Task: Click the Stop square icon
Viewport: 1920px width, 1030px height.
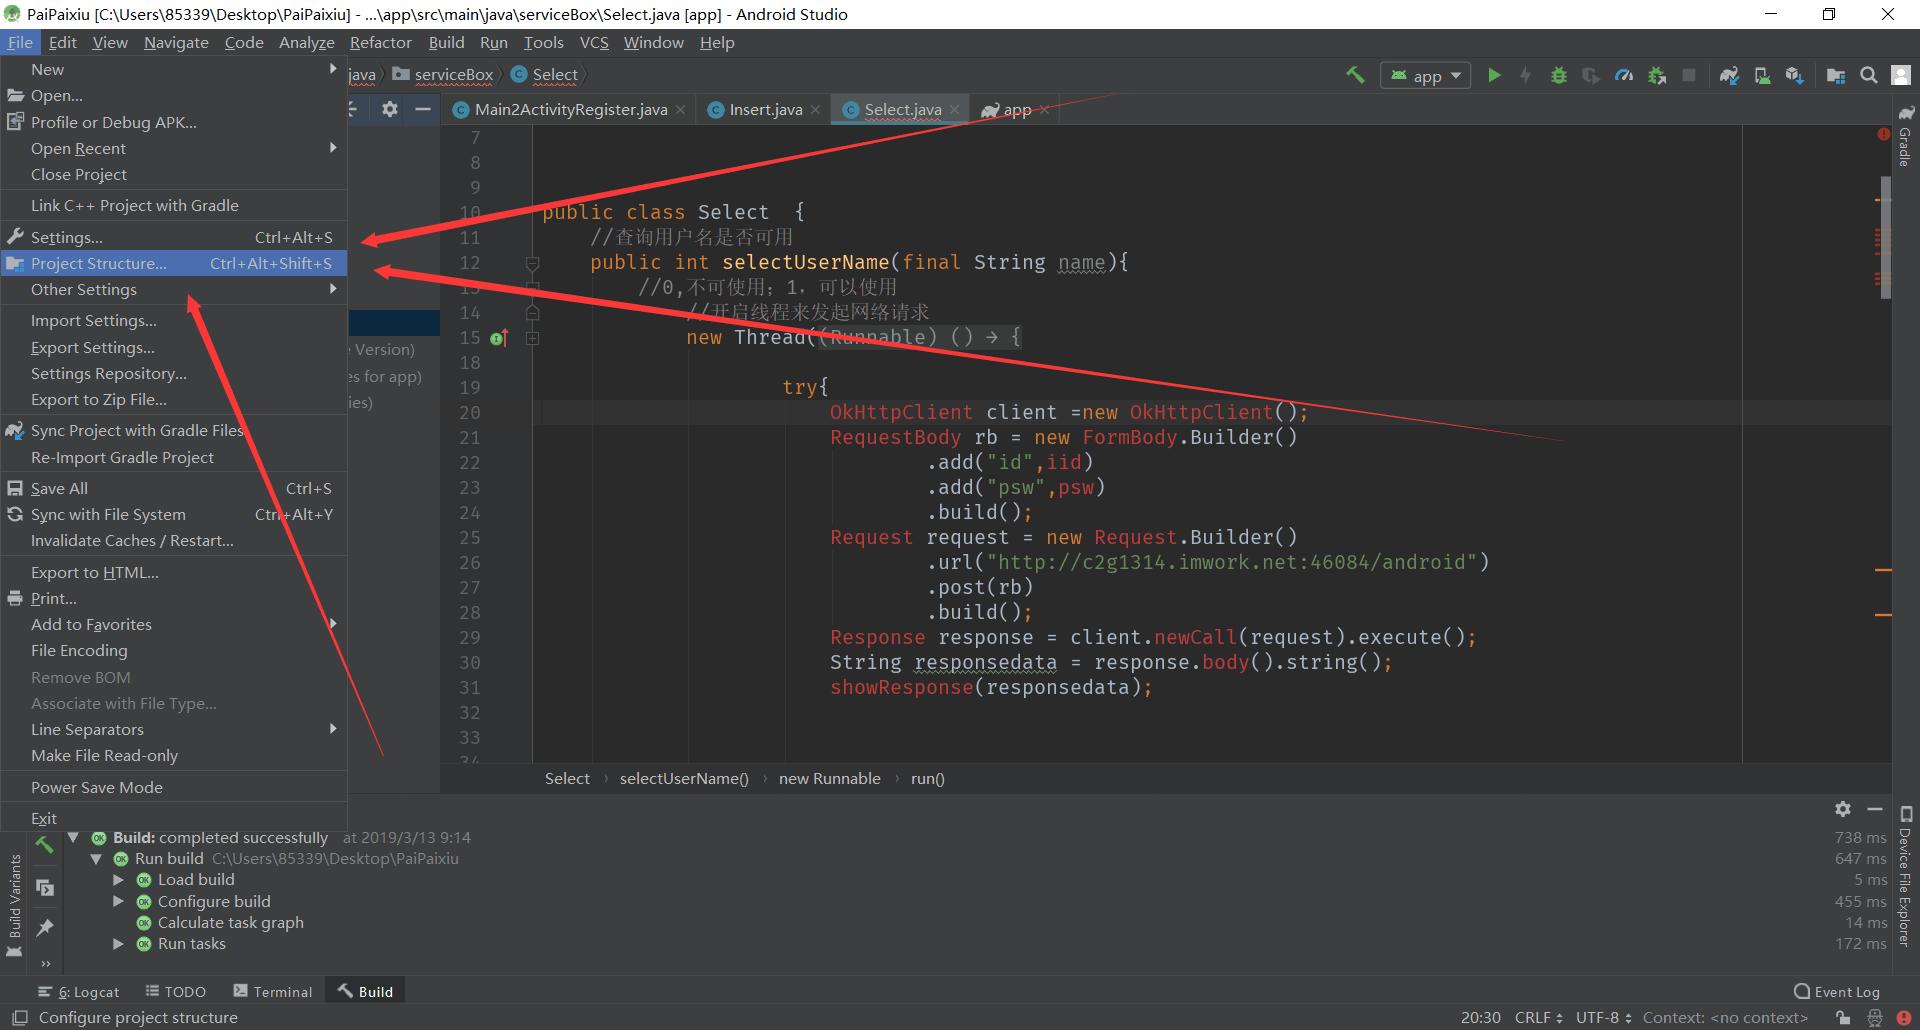Action: [x=1689, y=75]
